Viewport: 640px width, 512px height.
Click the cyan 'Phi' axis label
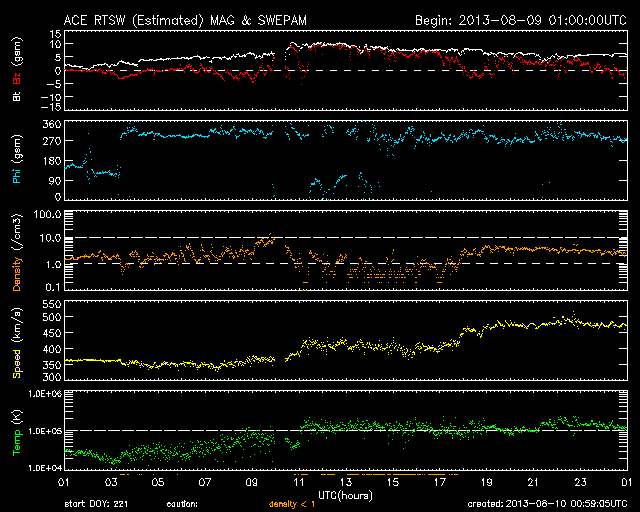pyautogui.click(x=17, y=176)
